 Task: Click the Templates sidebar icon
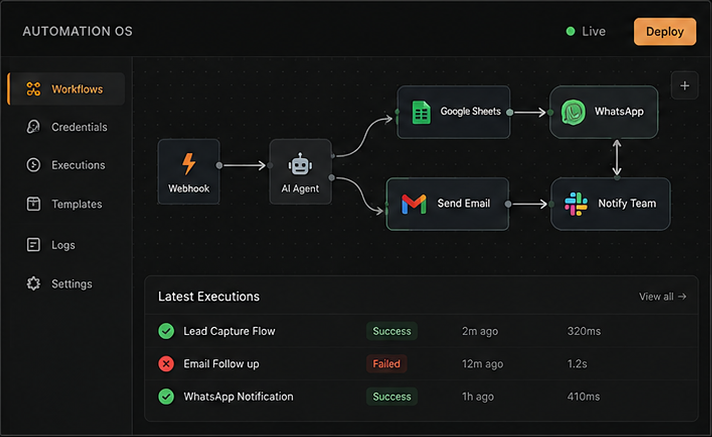point(33,204)
